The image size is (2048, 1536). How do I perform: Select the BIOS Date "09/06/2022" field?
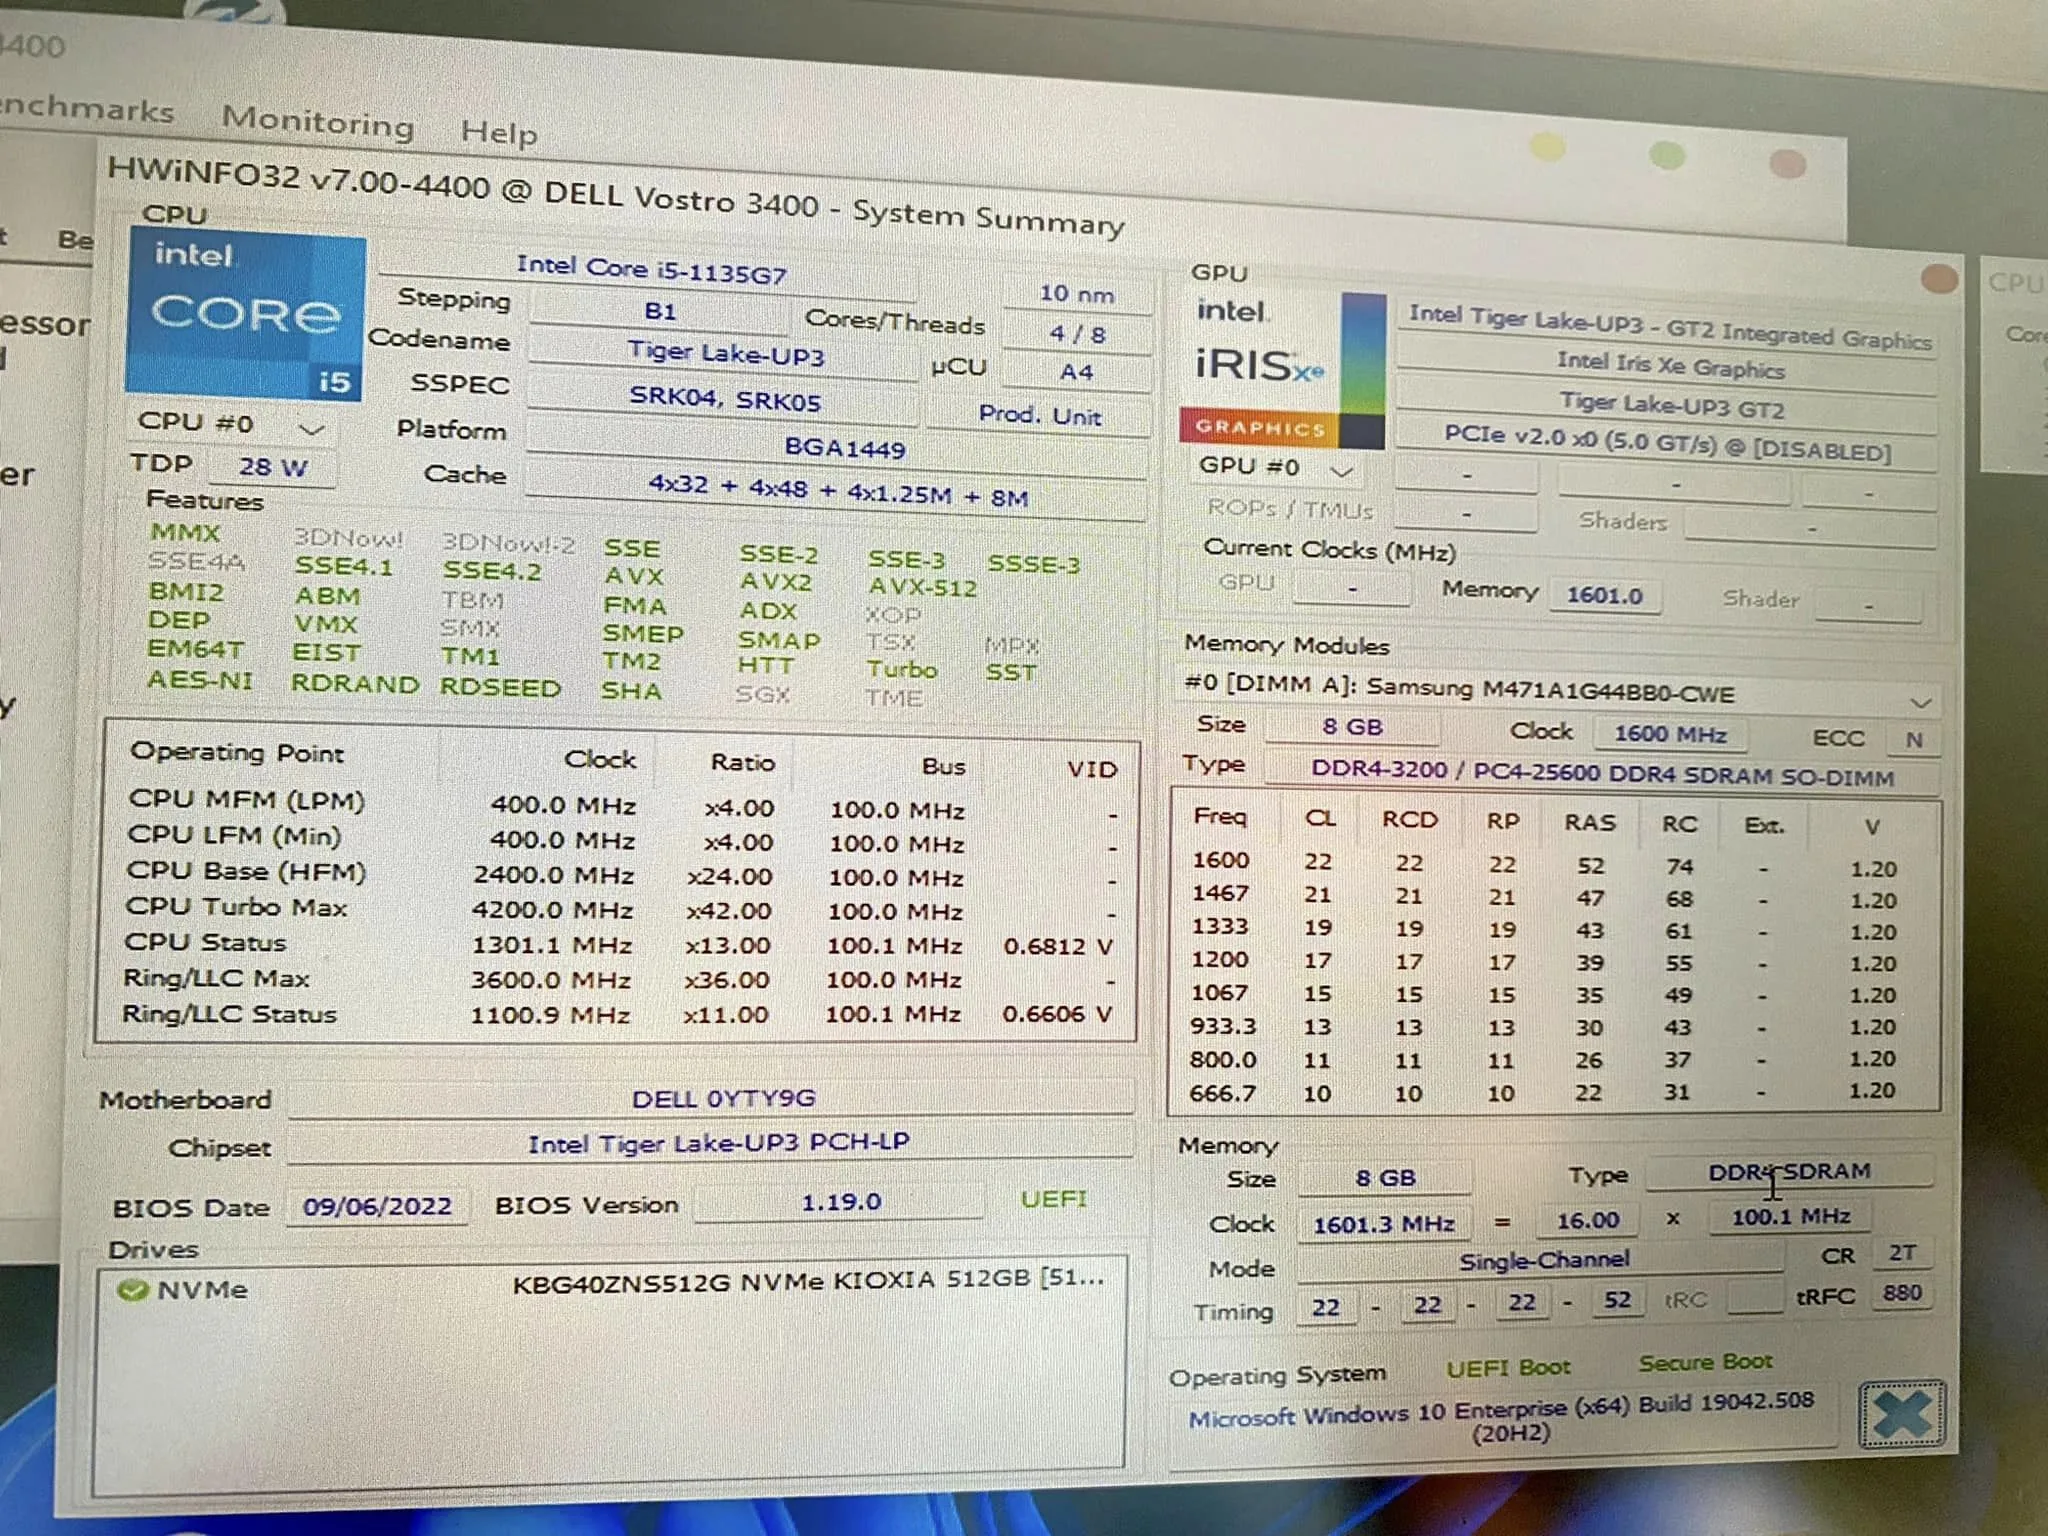(377, 1206)
